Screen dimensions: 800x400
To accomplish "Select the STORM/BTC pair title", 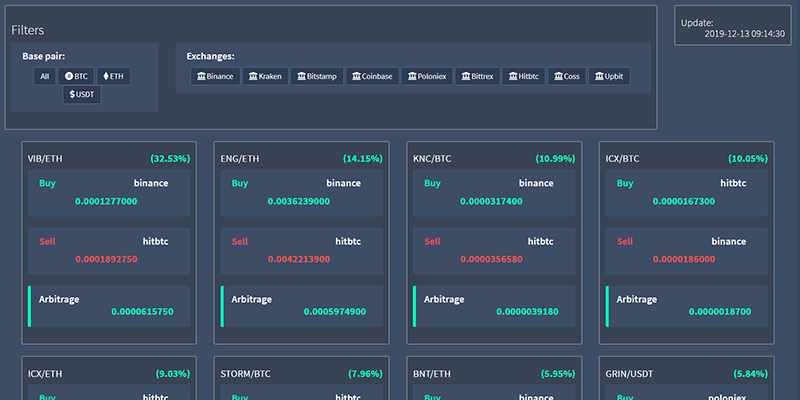I will (x=245, y=374).
